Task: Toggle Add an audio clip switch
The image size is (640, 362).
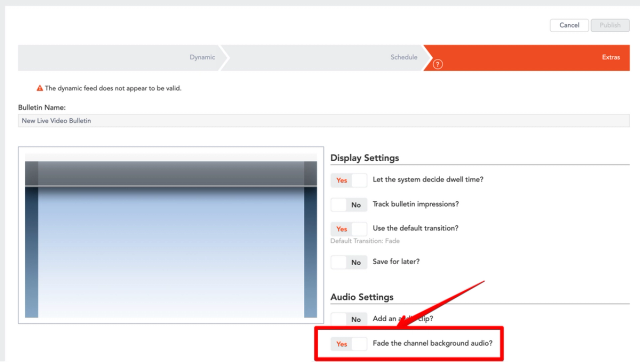Action: 349,319
